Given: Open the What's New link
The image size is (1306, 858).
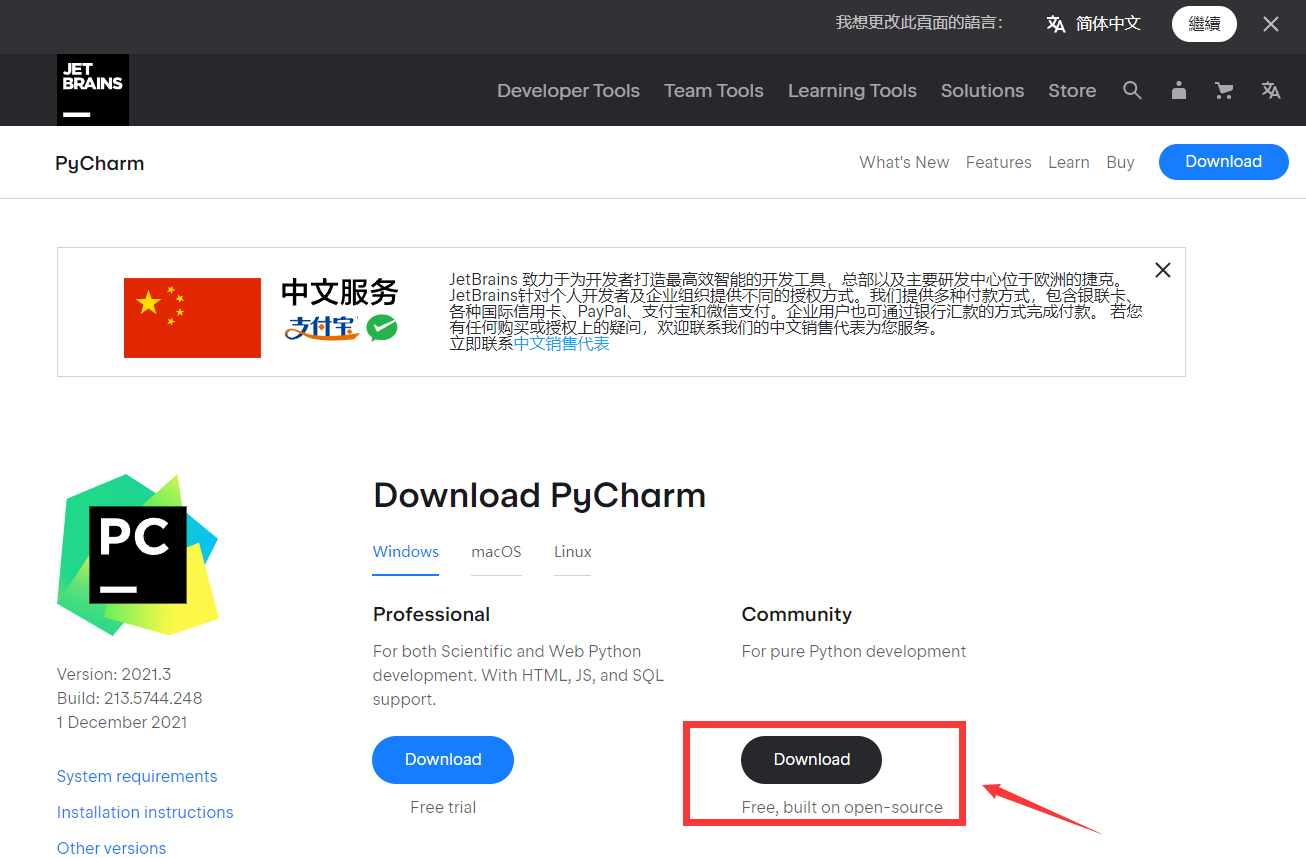Looking at the screenshot, I should [904, 162].
